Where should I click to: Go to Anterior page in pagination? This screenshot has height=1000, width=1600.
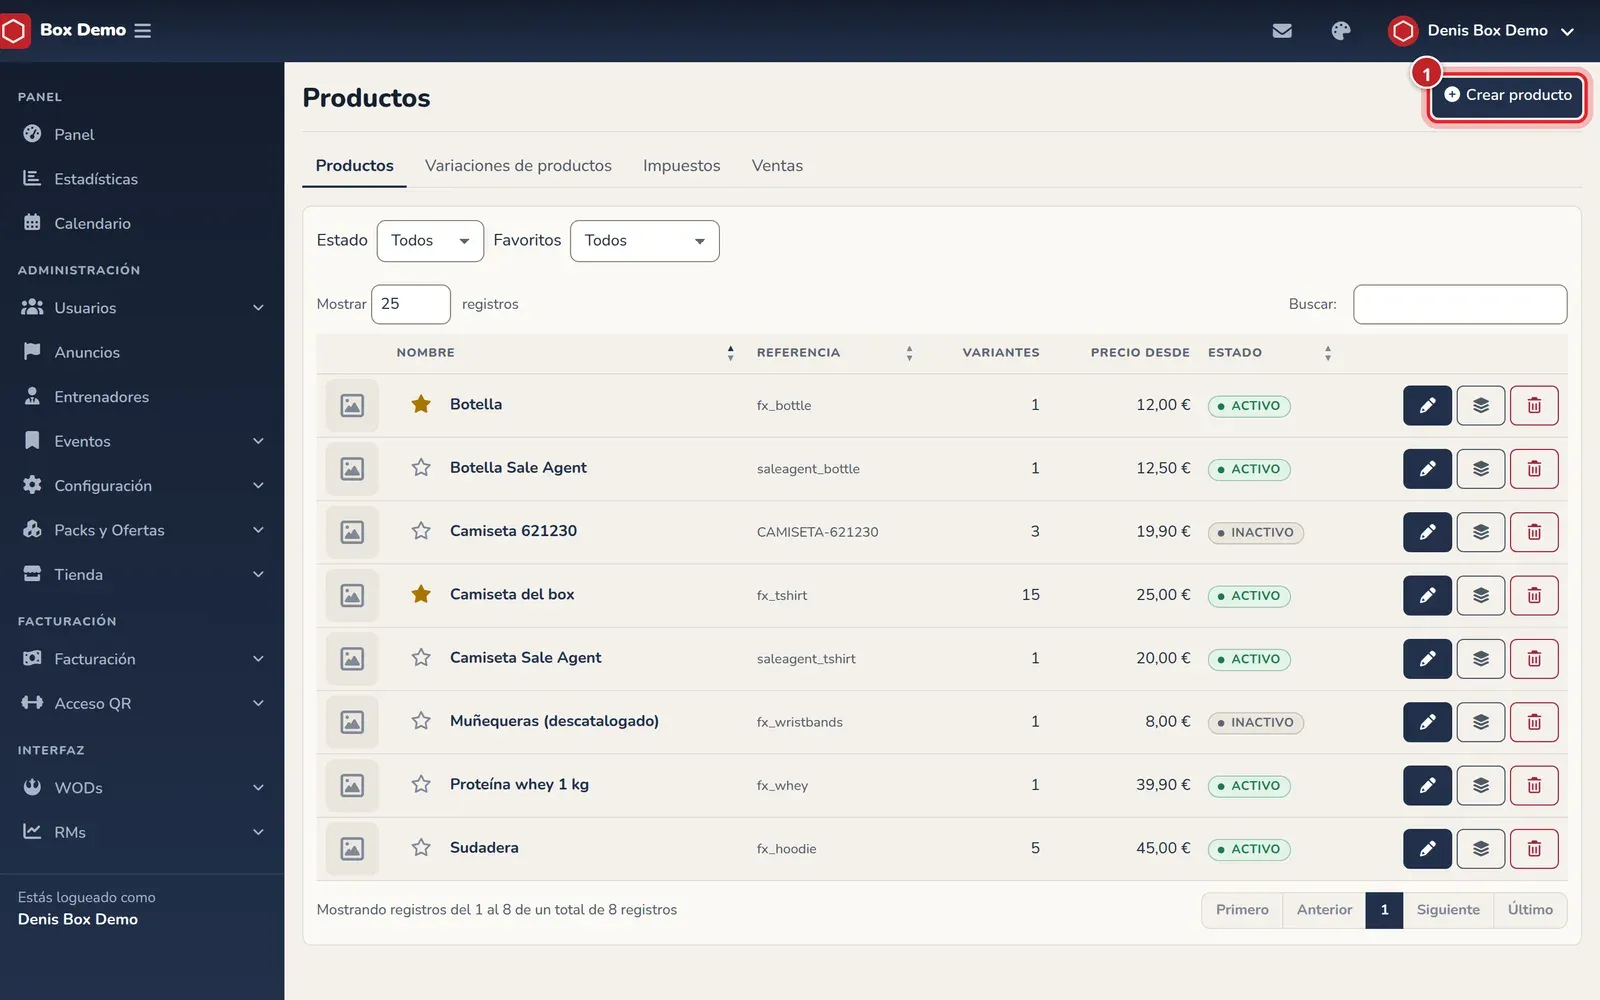(1324, 910)
